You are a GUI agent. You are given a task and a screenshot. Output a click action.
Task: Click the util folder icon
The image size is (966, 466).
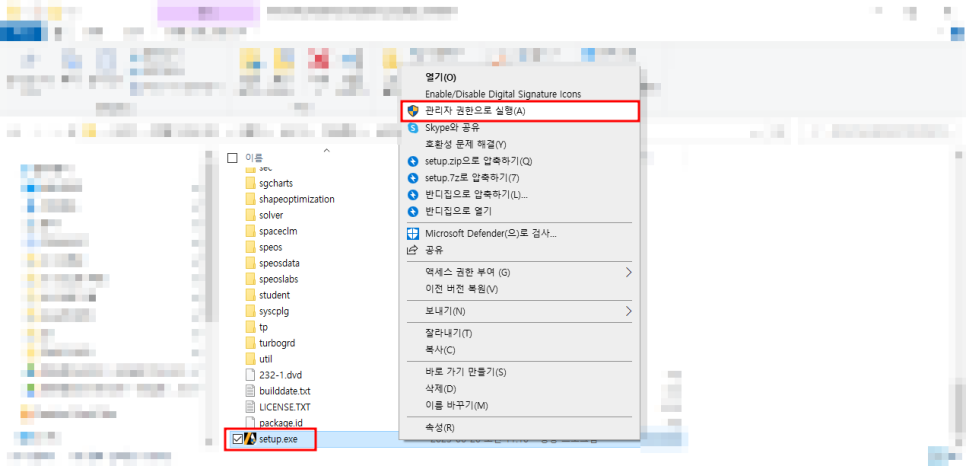(250, 359)
